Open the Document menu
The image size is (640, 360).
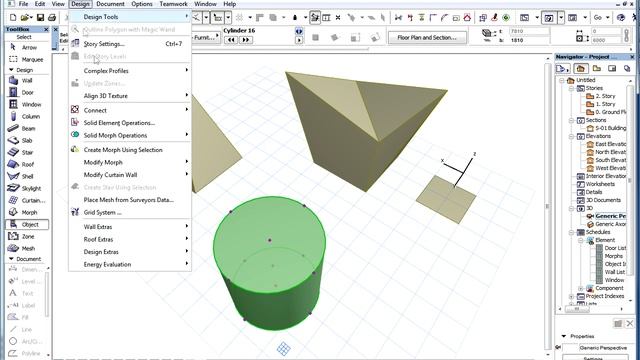[x=110, y=4]
